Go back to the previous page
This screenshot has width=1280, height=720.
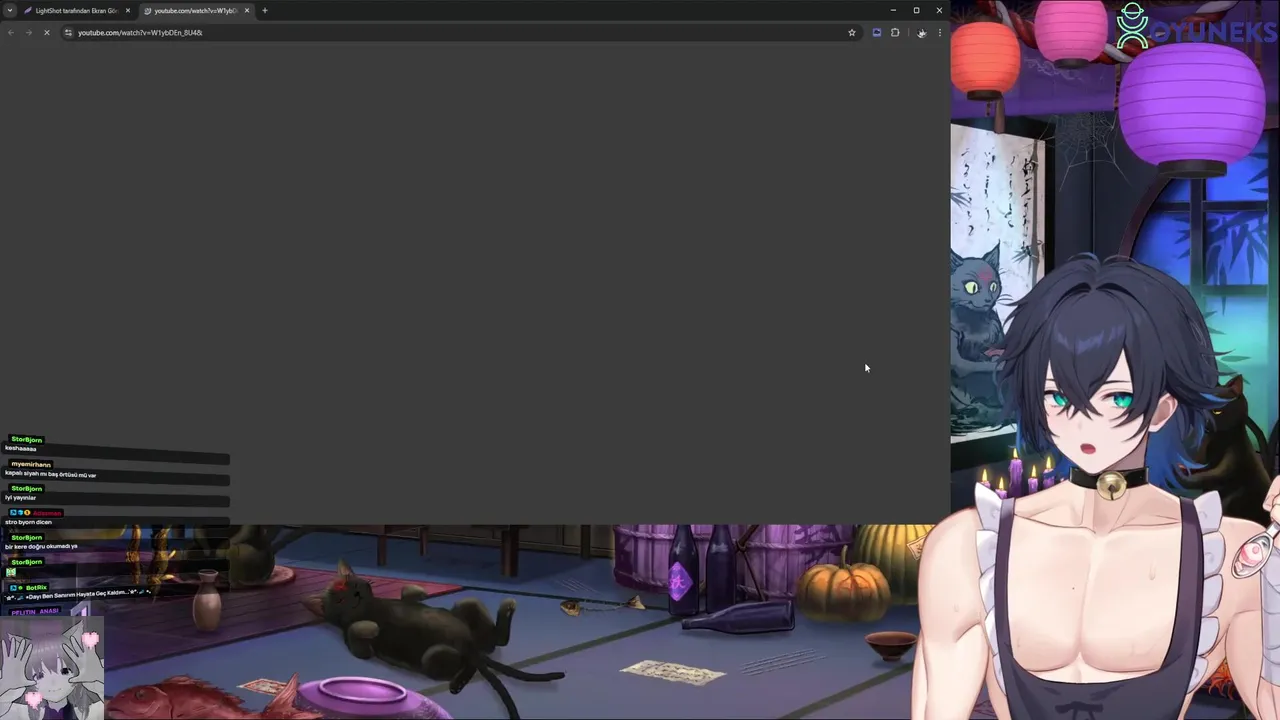click(x=11, y=33)
